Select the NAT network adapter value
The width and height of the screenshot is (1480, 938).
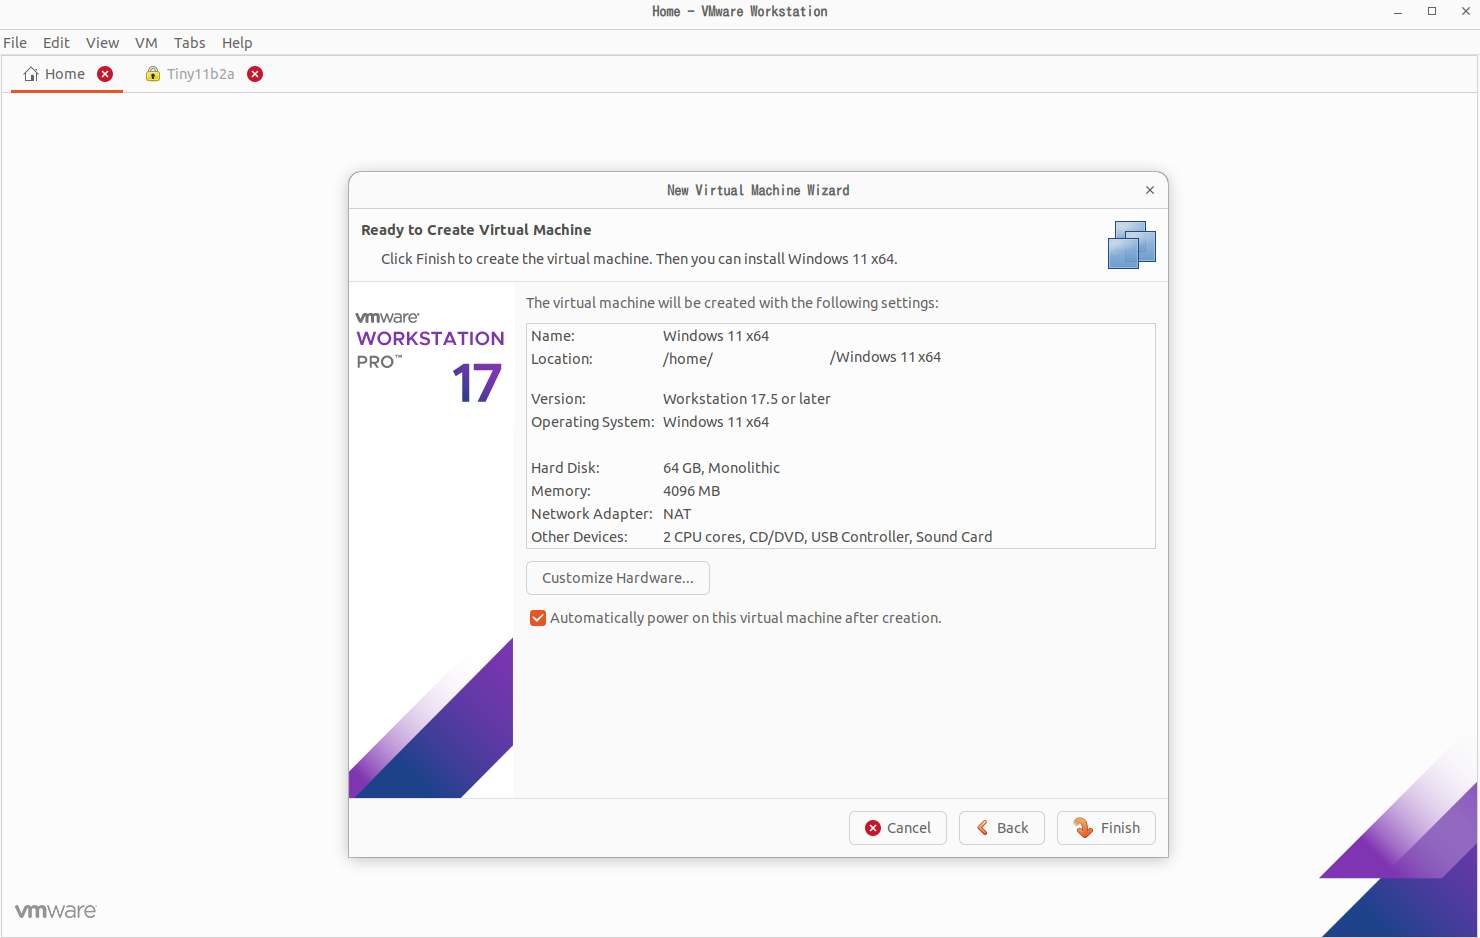[x=677, y=514]
